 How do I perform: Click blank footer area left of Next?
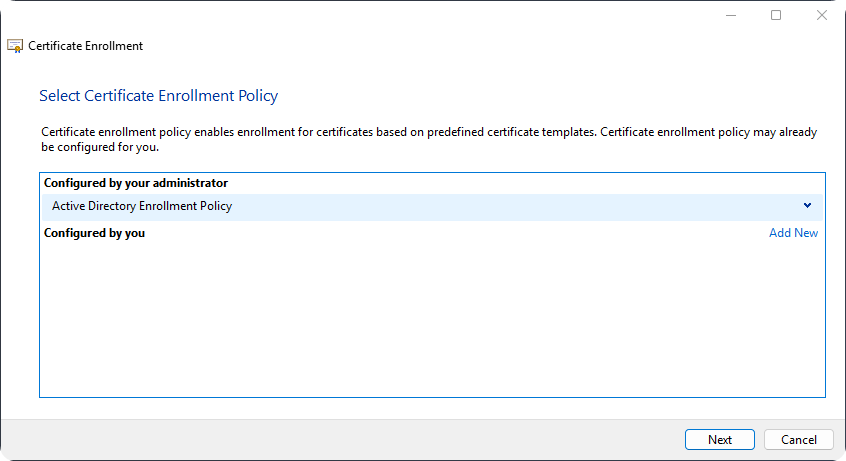tap(350, 440)
